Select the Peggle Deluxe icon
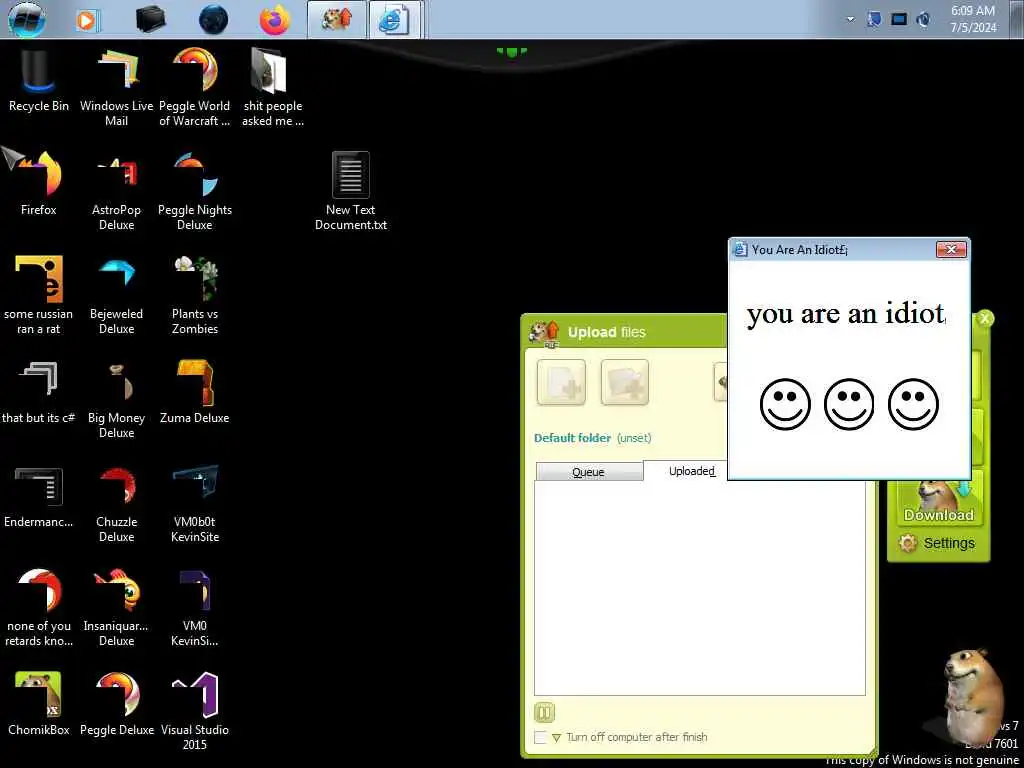The height and width of the screenshot is (768, 1024). coord(116,704)
